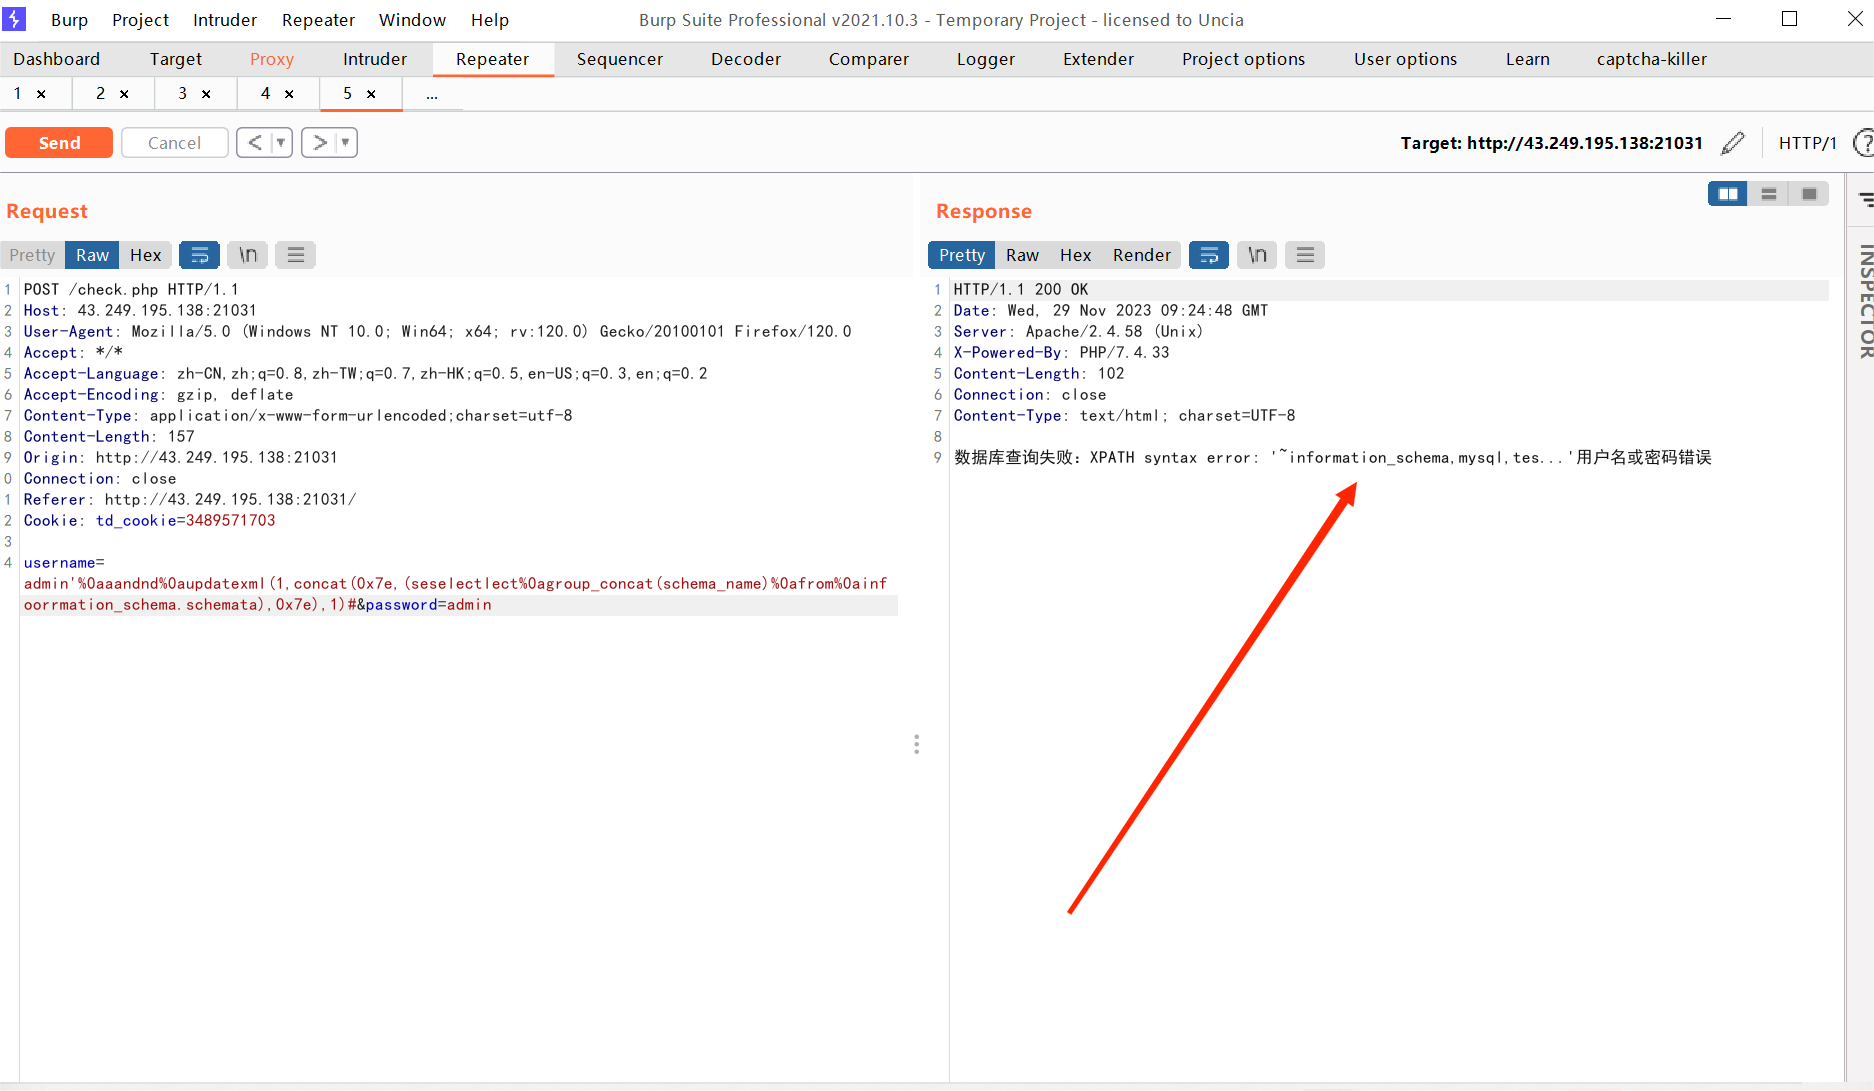Open the Help menu
The width and height of the screenshot is (1874, 1091).
click(490, 20)
